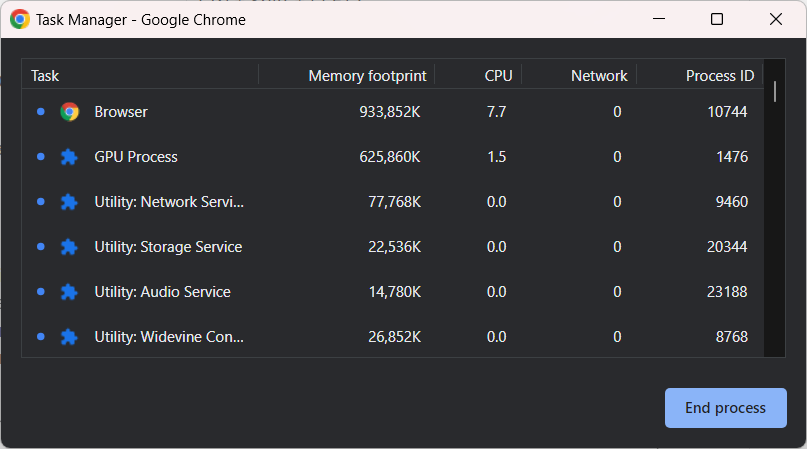Click the Chrome logo in the title bar

pyautogui.click(x=20, y=19)
